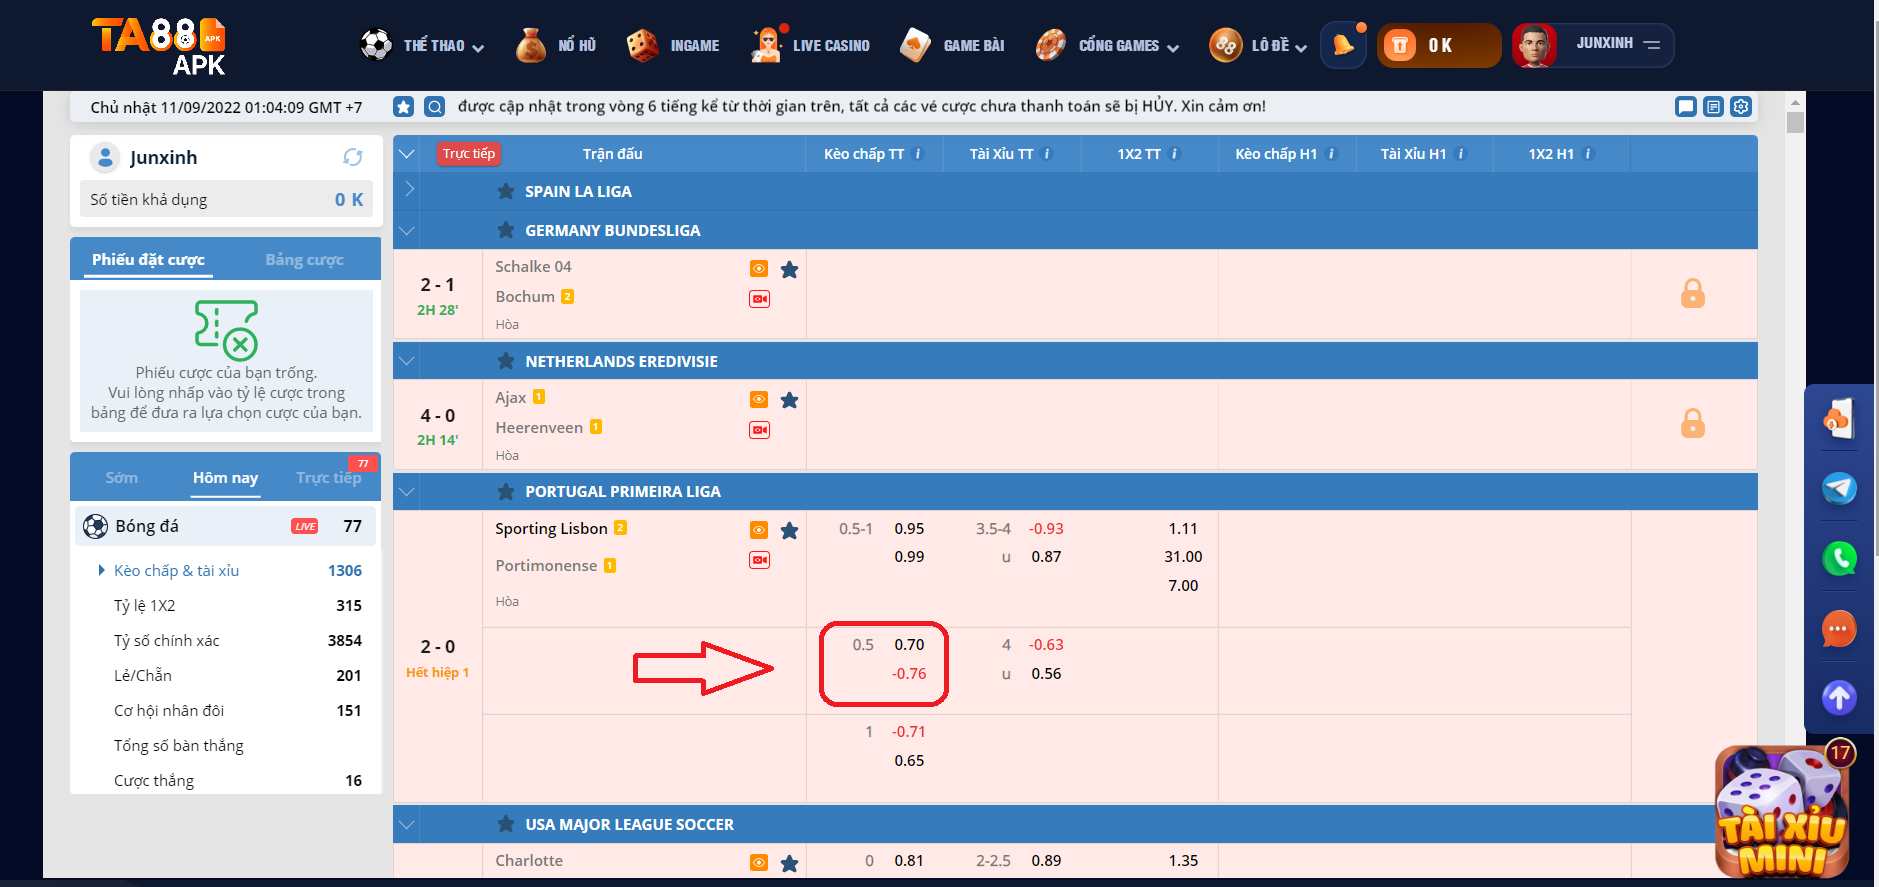Click the 0.70 handicap odds for Sporting Lisbon
The height and width of the screenshot is (887, 1879).
pos(909,645)
